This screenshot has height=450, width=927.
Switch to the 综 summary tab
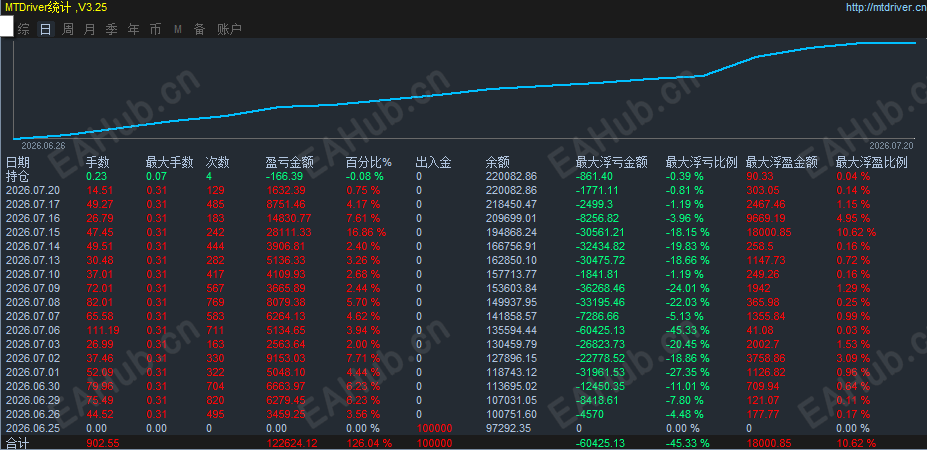click(x=24, y=29)
